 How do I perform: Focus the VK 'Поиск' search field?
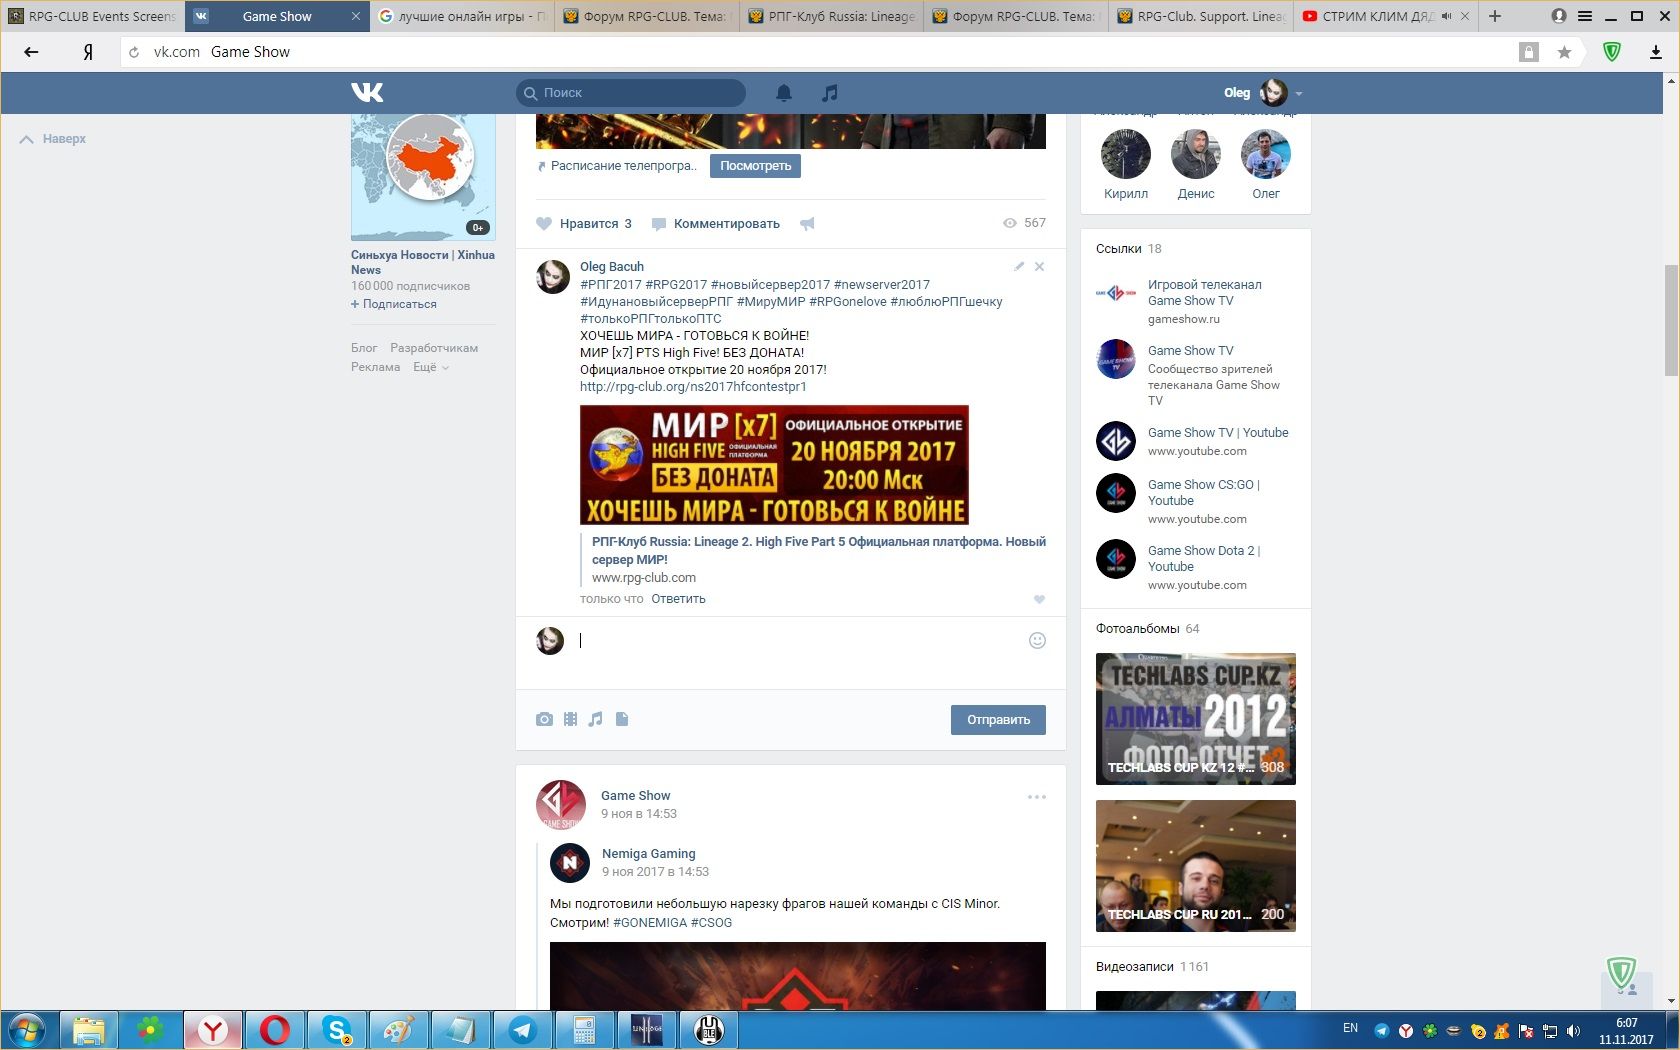(631, 93)
